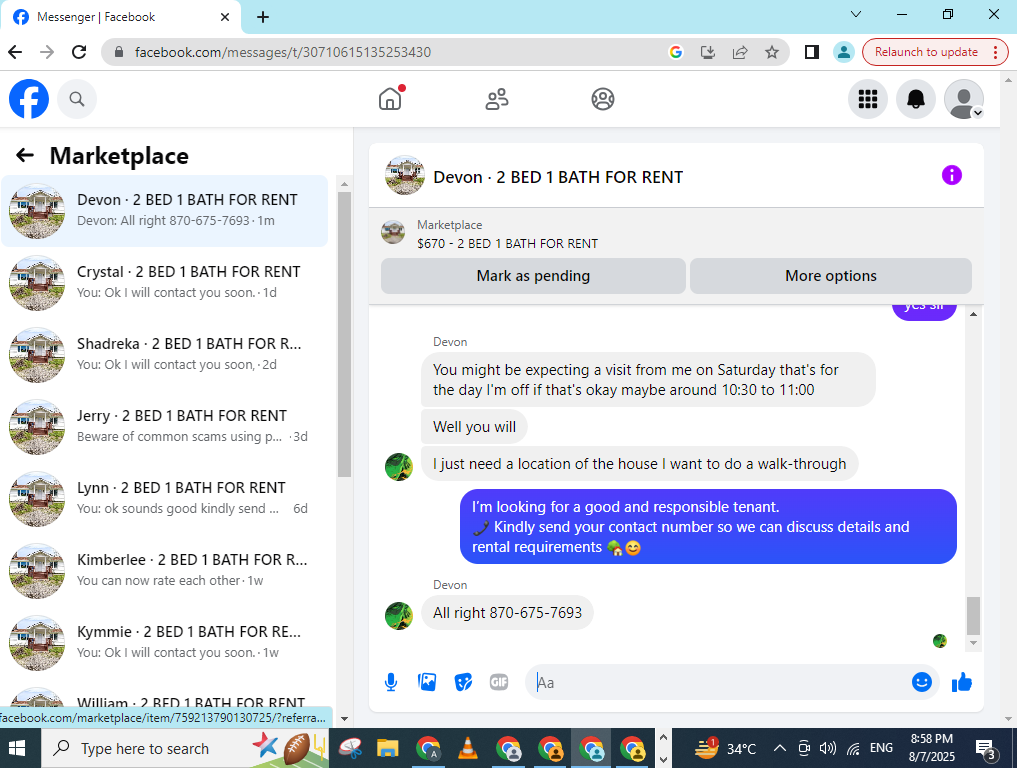Screen dimensions: 1017x768
Task: Click the phone number message 870-675-7693
Action: tap(507, 613)
